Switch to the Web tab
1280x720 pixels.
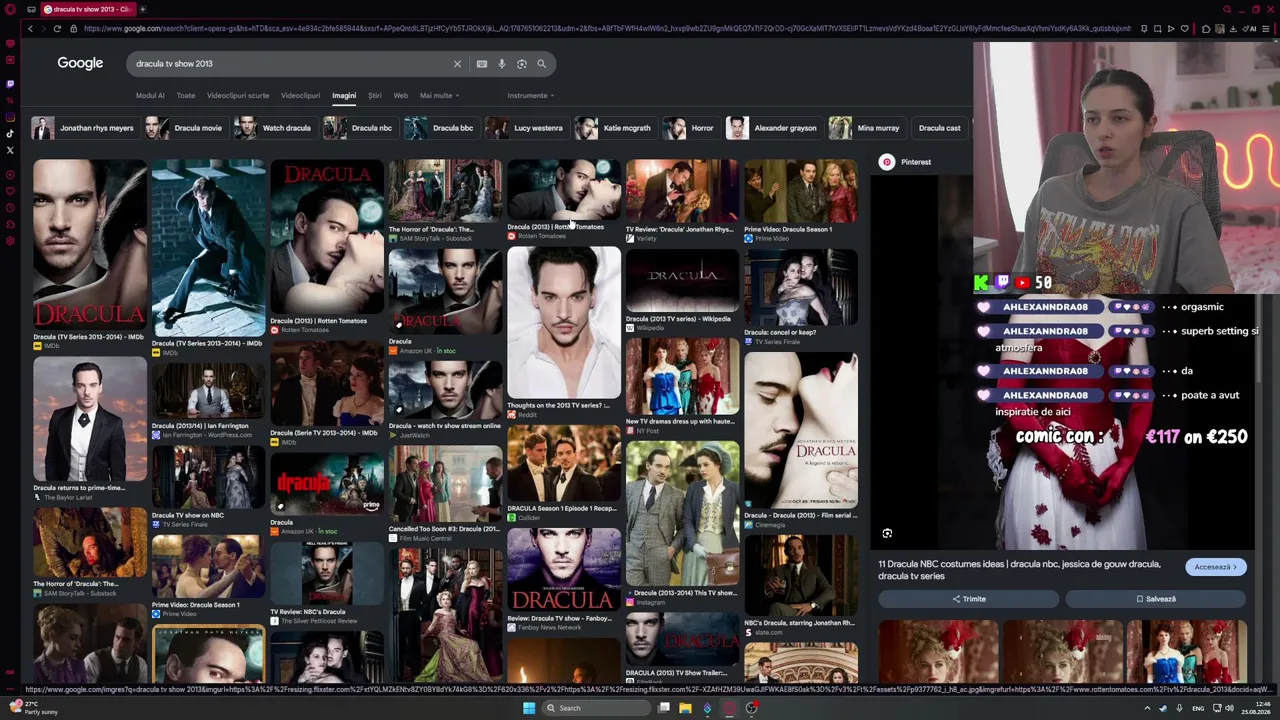tap(400, 96)
